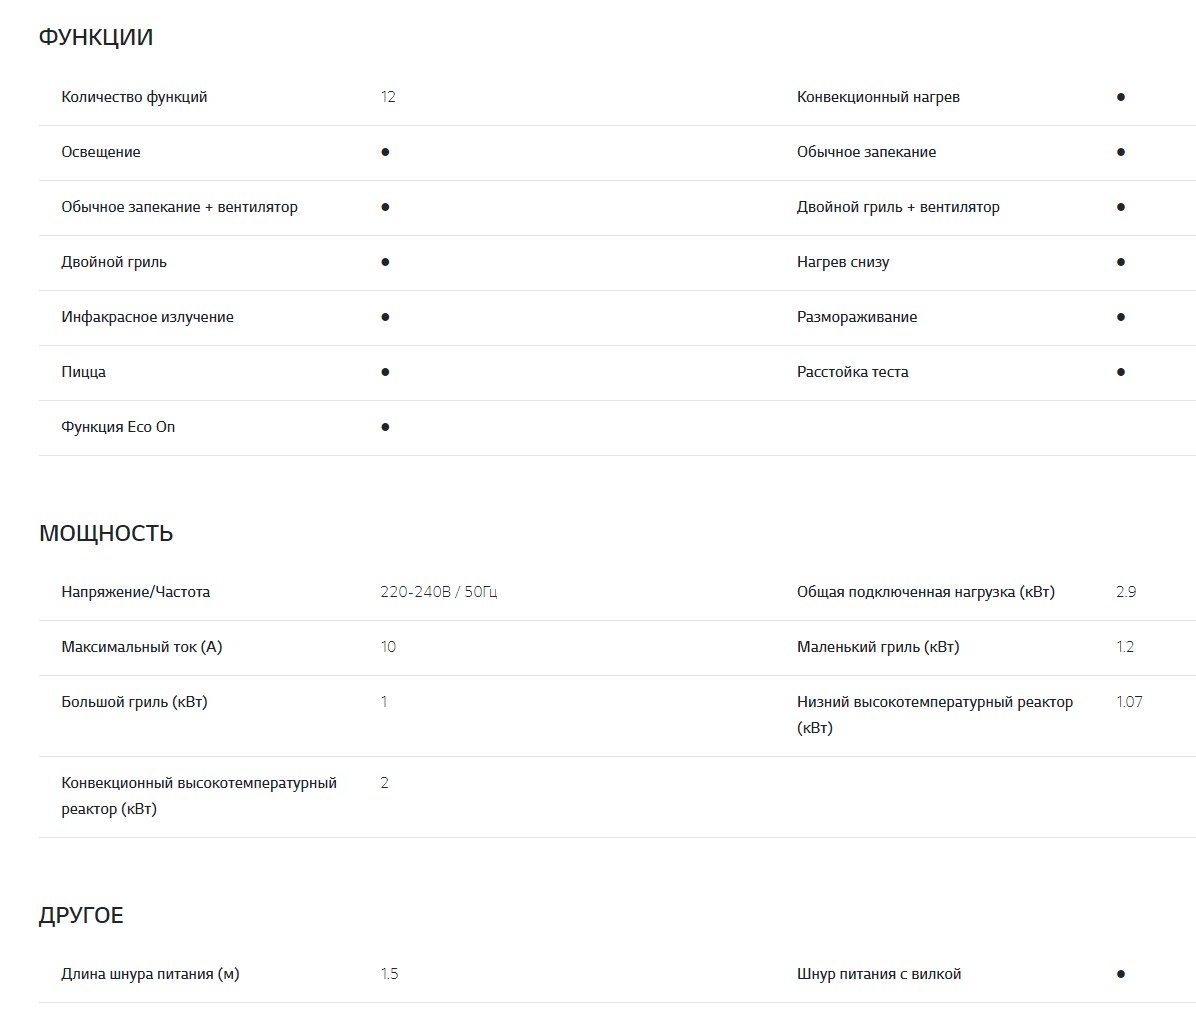Viewport: 1196px width, 1016px height.
Task: Click the bullet for Двойной гриль + вентилятор
Action: pyautogui.click(x=1120, y=207)
